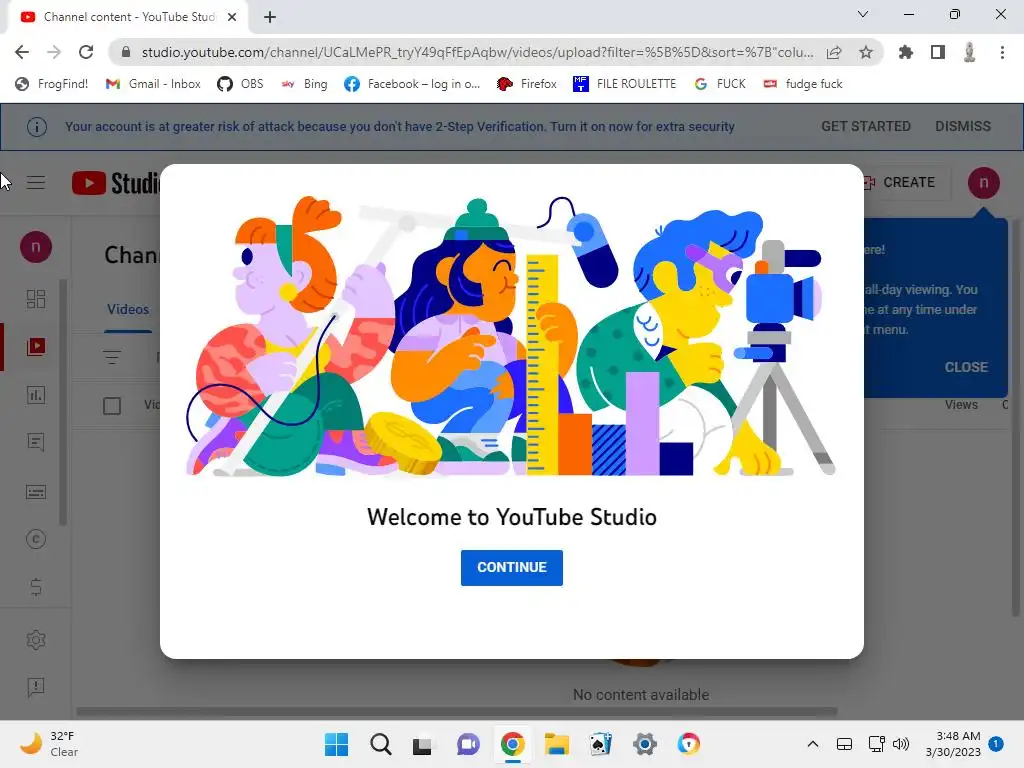Image resolution: width=1024 pixels, height=768 pixels.
Task: Open the Settings gear in the Studio sidebar
Action: pos(36,639)
